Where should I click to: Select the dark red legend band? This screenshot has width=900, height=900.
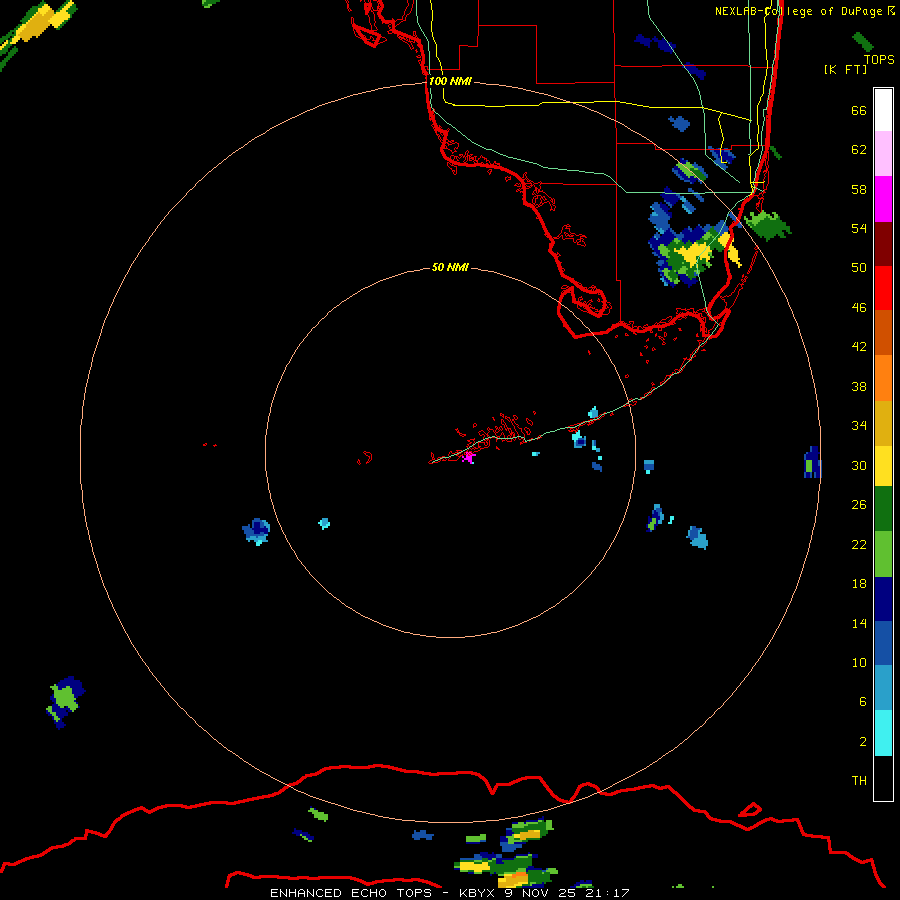click(883, 243)
